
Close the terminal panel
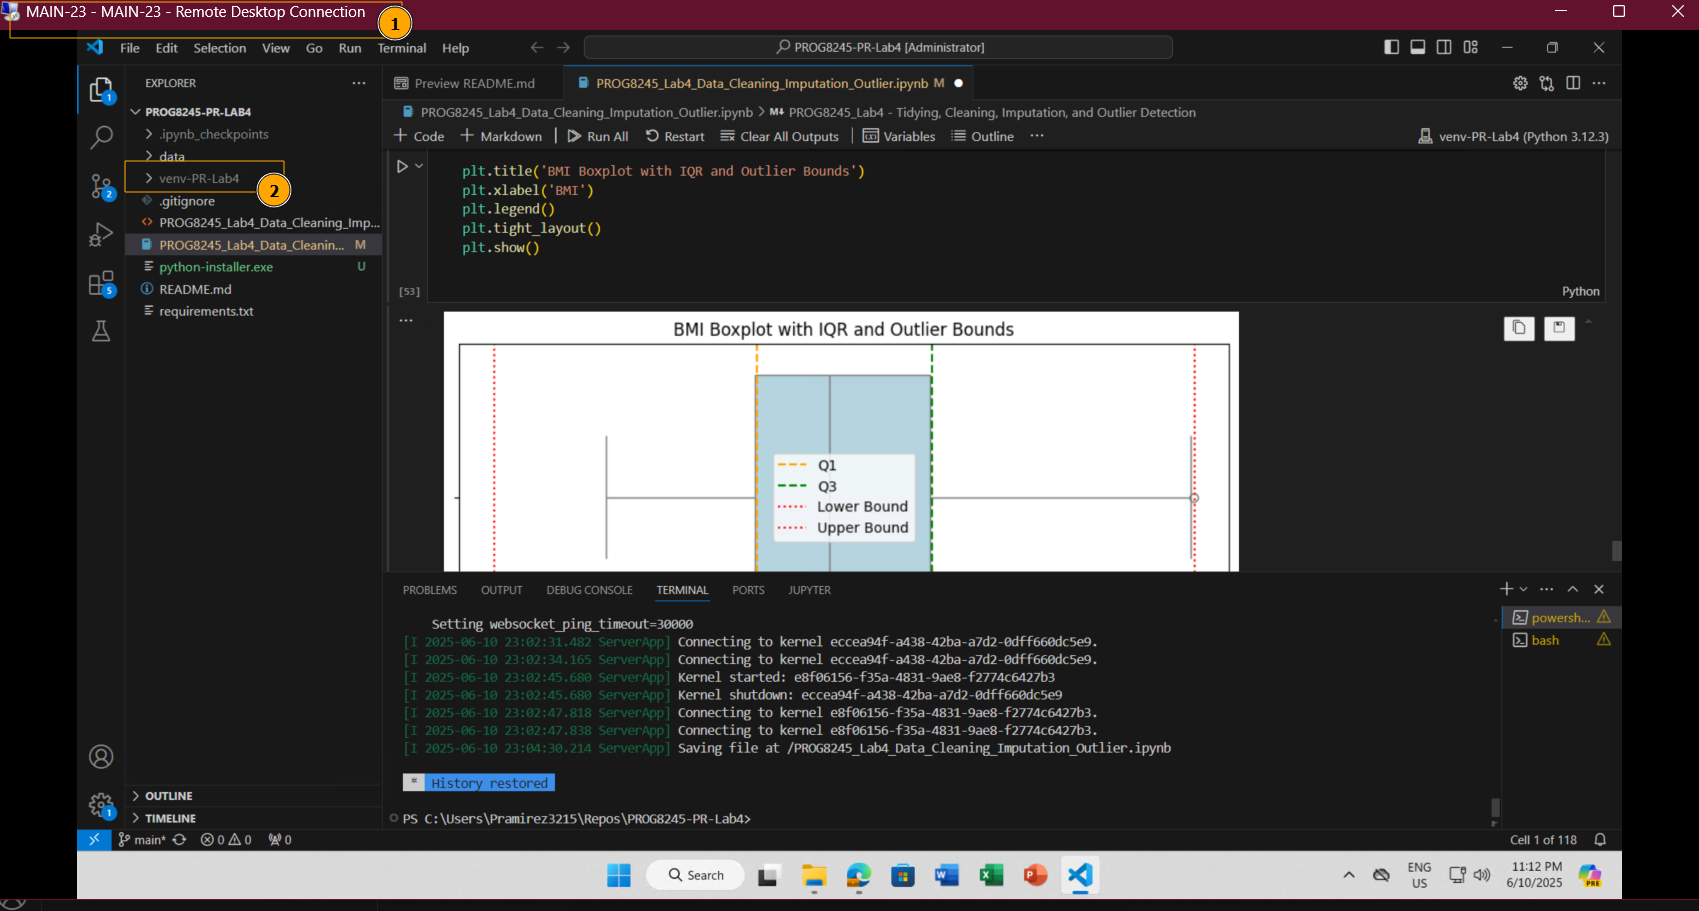(1599, 589)
